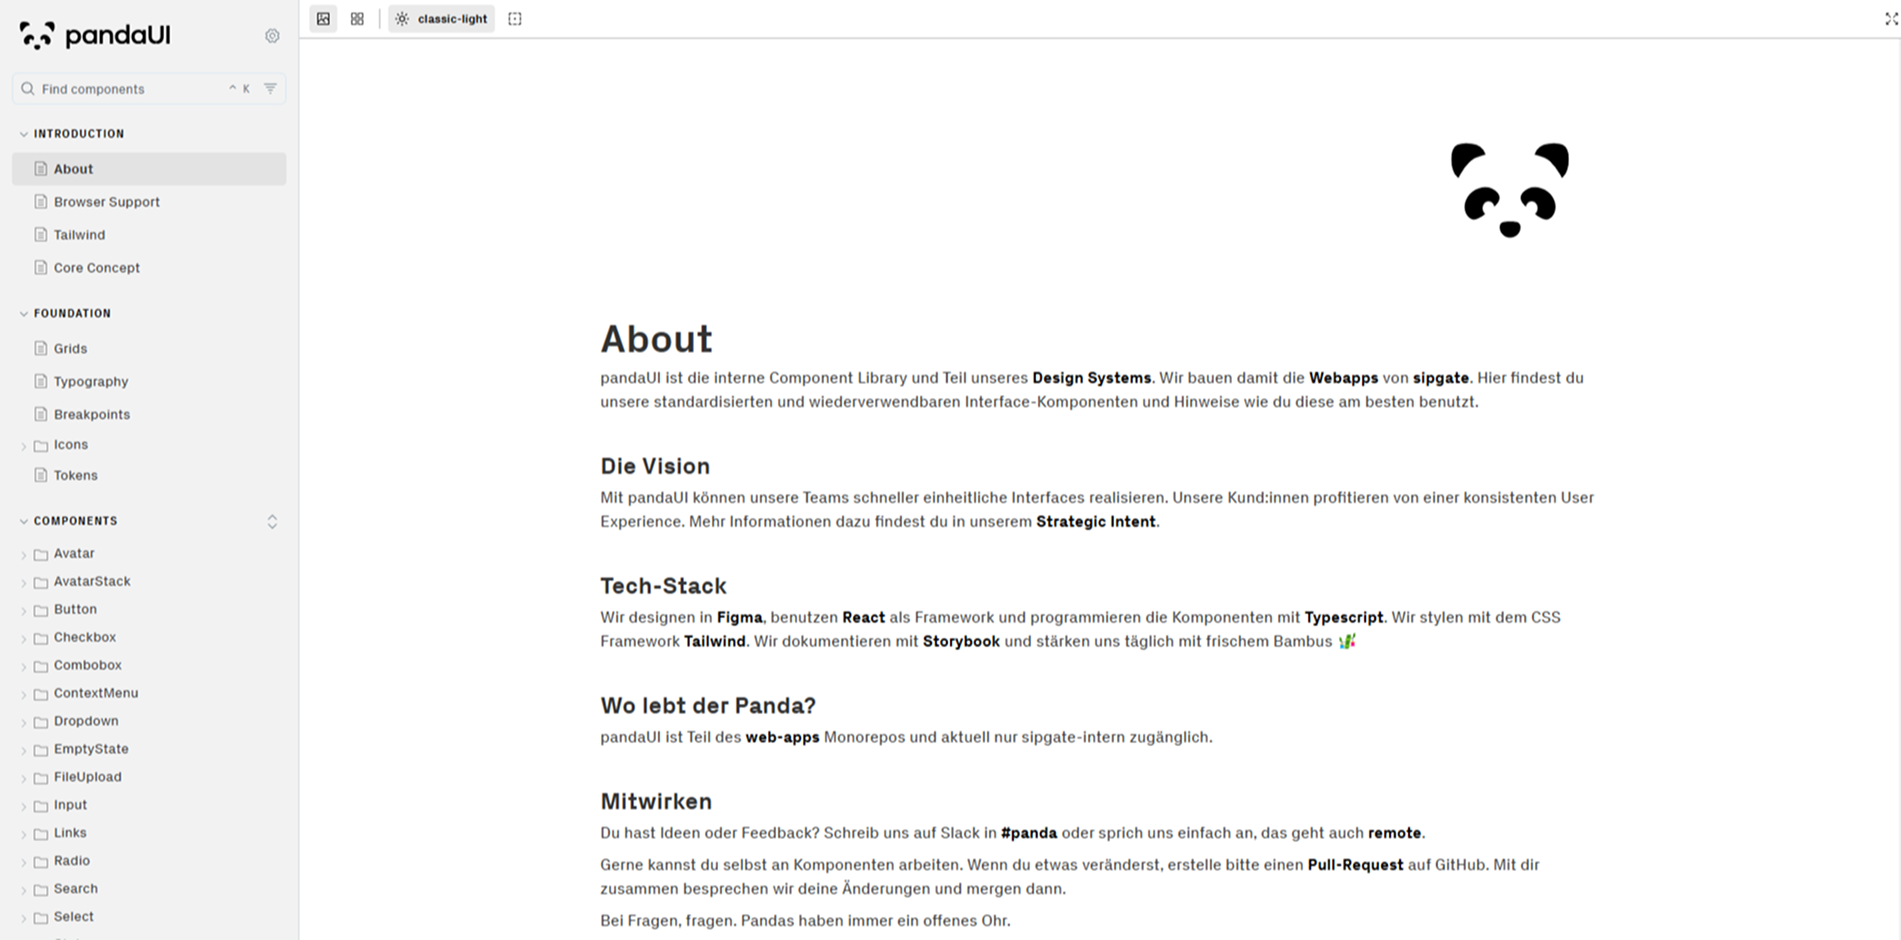
Task: Open the Typescript link
Action: (1344, 618)
